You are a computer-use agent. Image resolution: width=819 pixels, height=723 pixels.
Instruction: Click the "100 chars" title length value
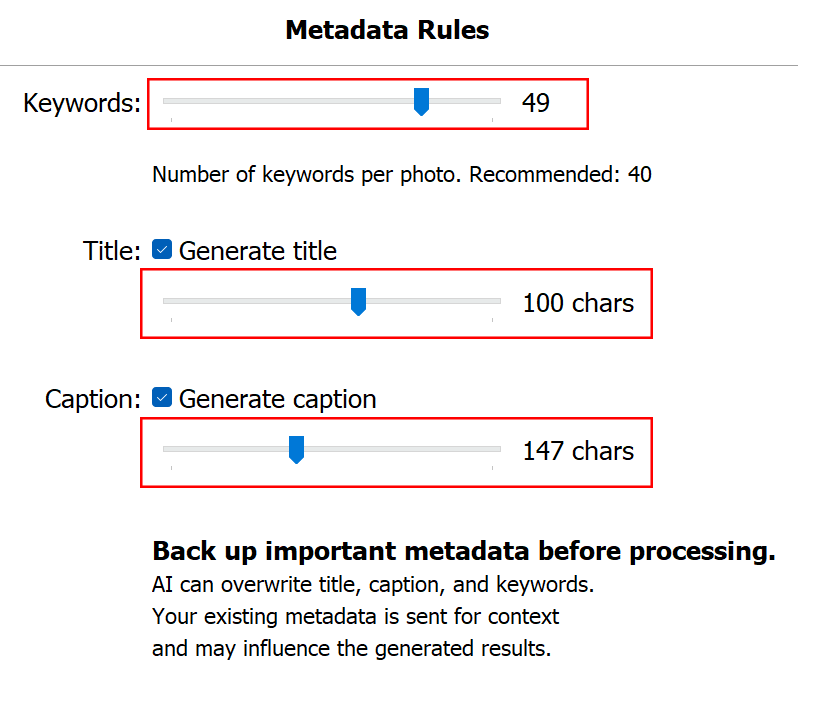578,302
